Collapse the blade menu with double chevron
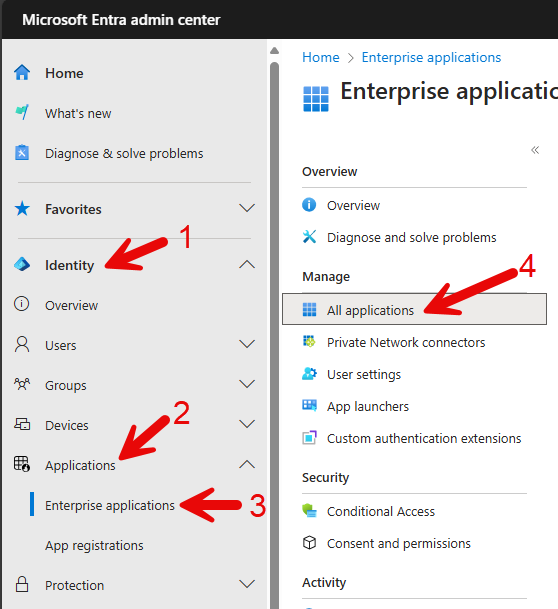Viewport: 558px width, 609px height. pos(535,150)
